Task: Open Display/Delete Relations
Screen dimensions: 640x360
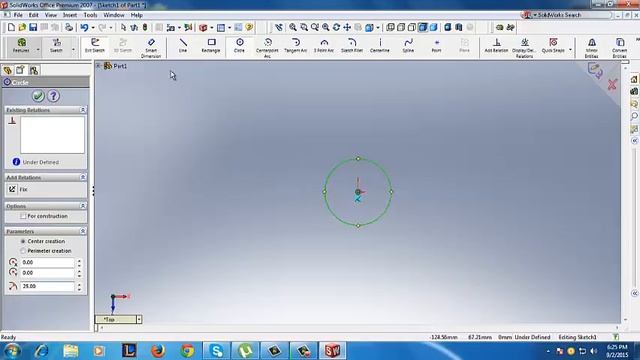Action: (524, 47)
